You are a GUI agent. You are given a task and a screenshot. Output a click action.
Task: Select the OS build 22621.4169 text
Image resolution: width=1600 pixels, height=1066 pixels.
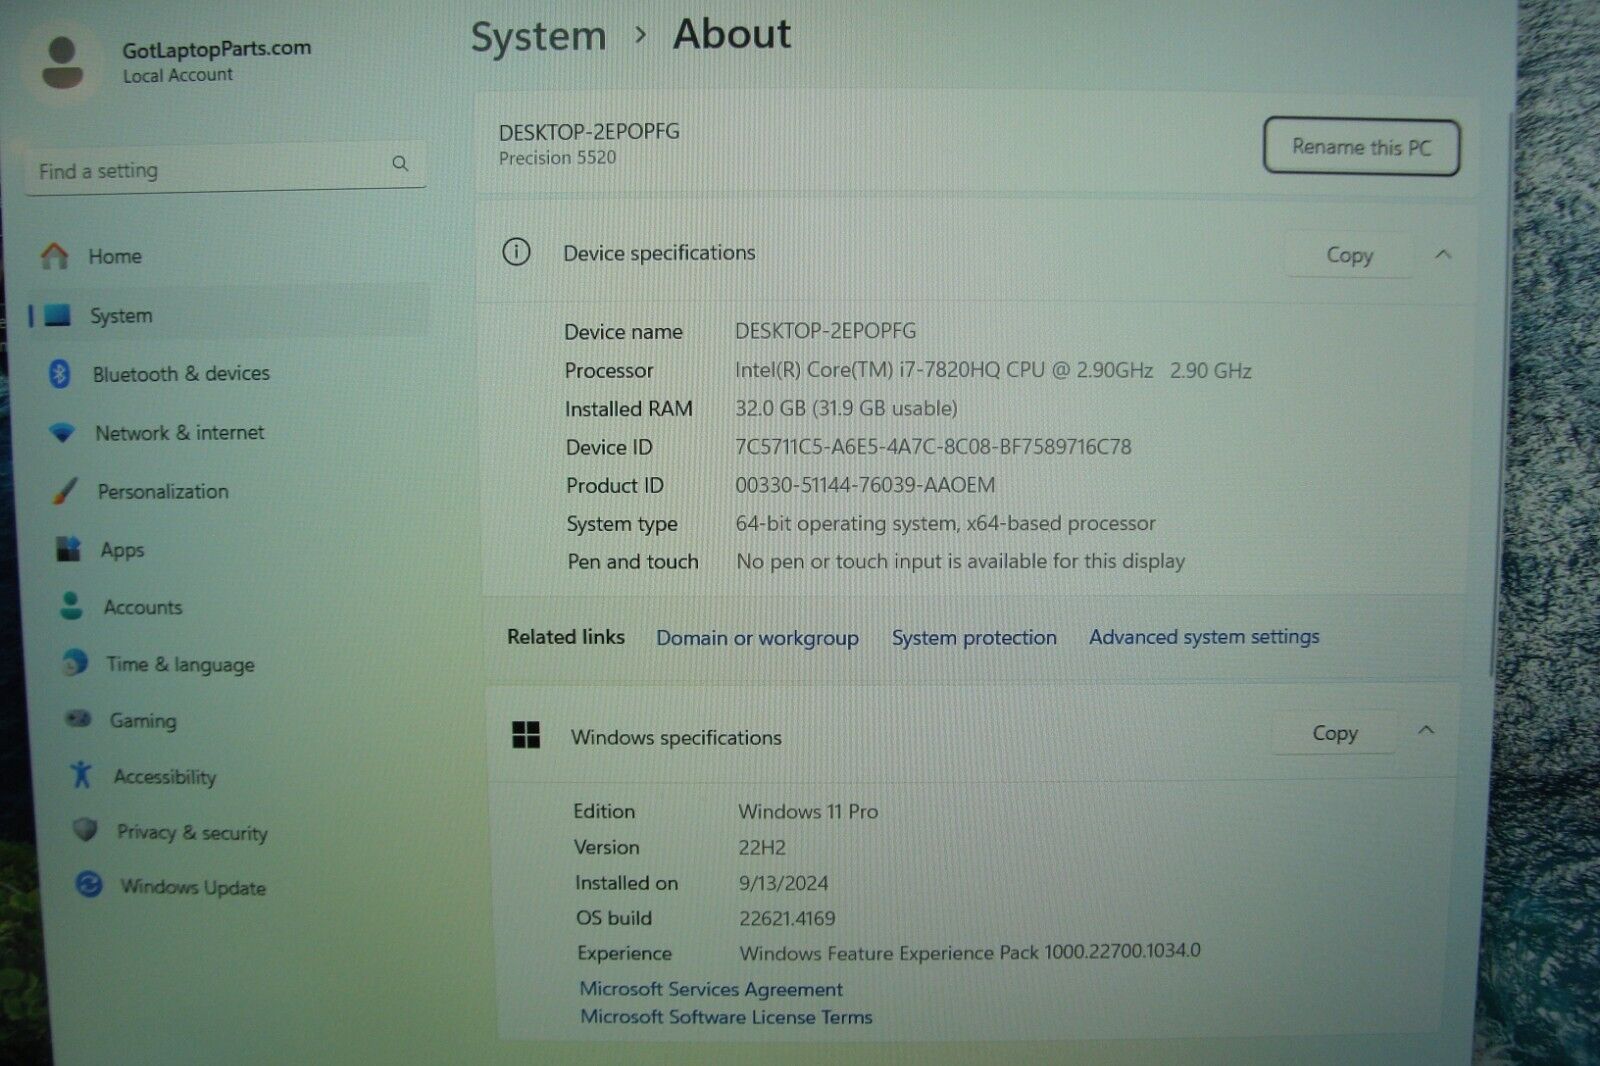(787, 918)
